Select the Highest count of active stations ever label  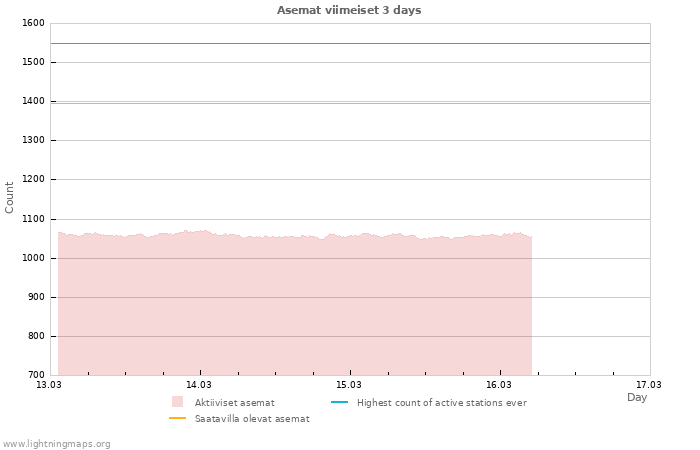[x=441, y=402]
